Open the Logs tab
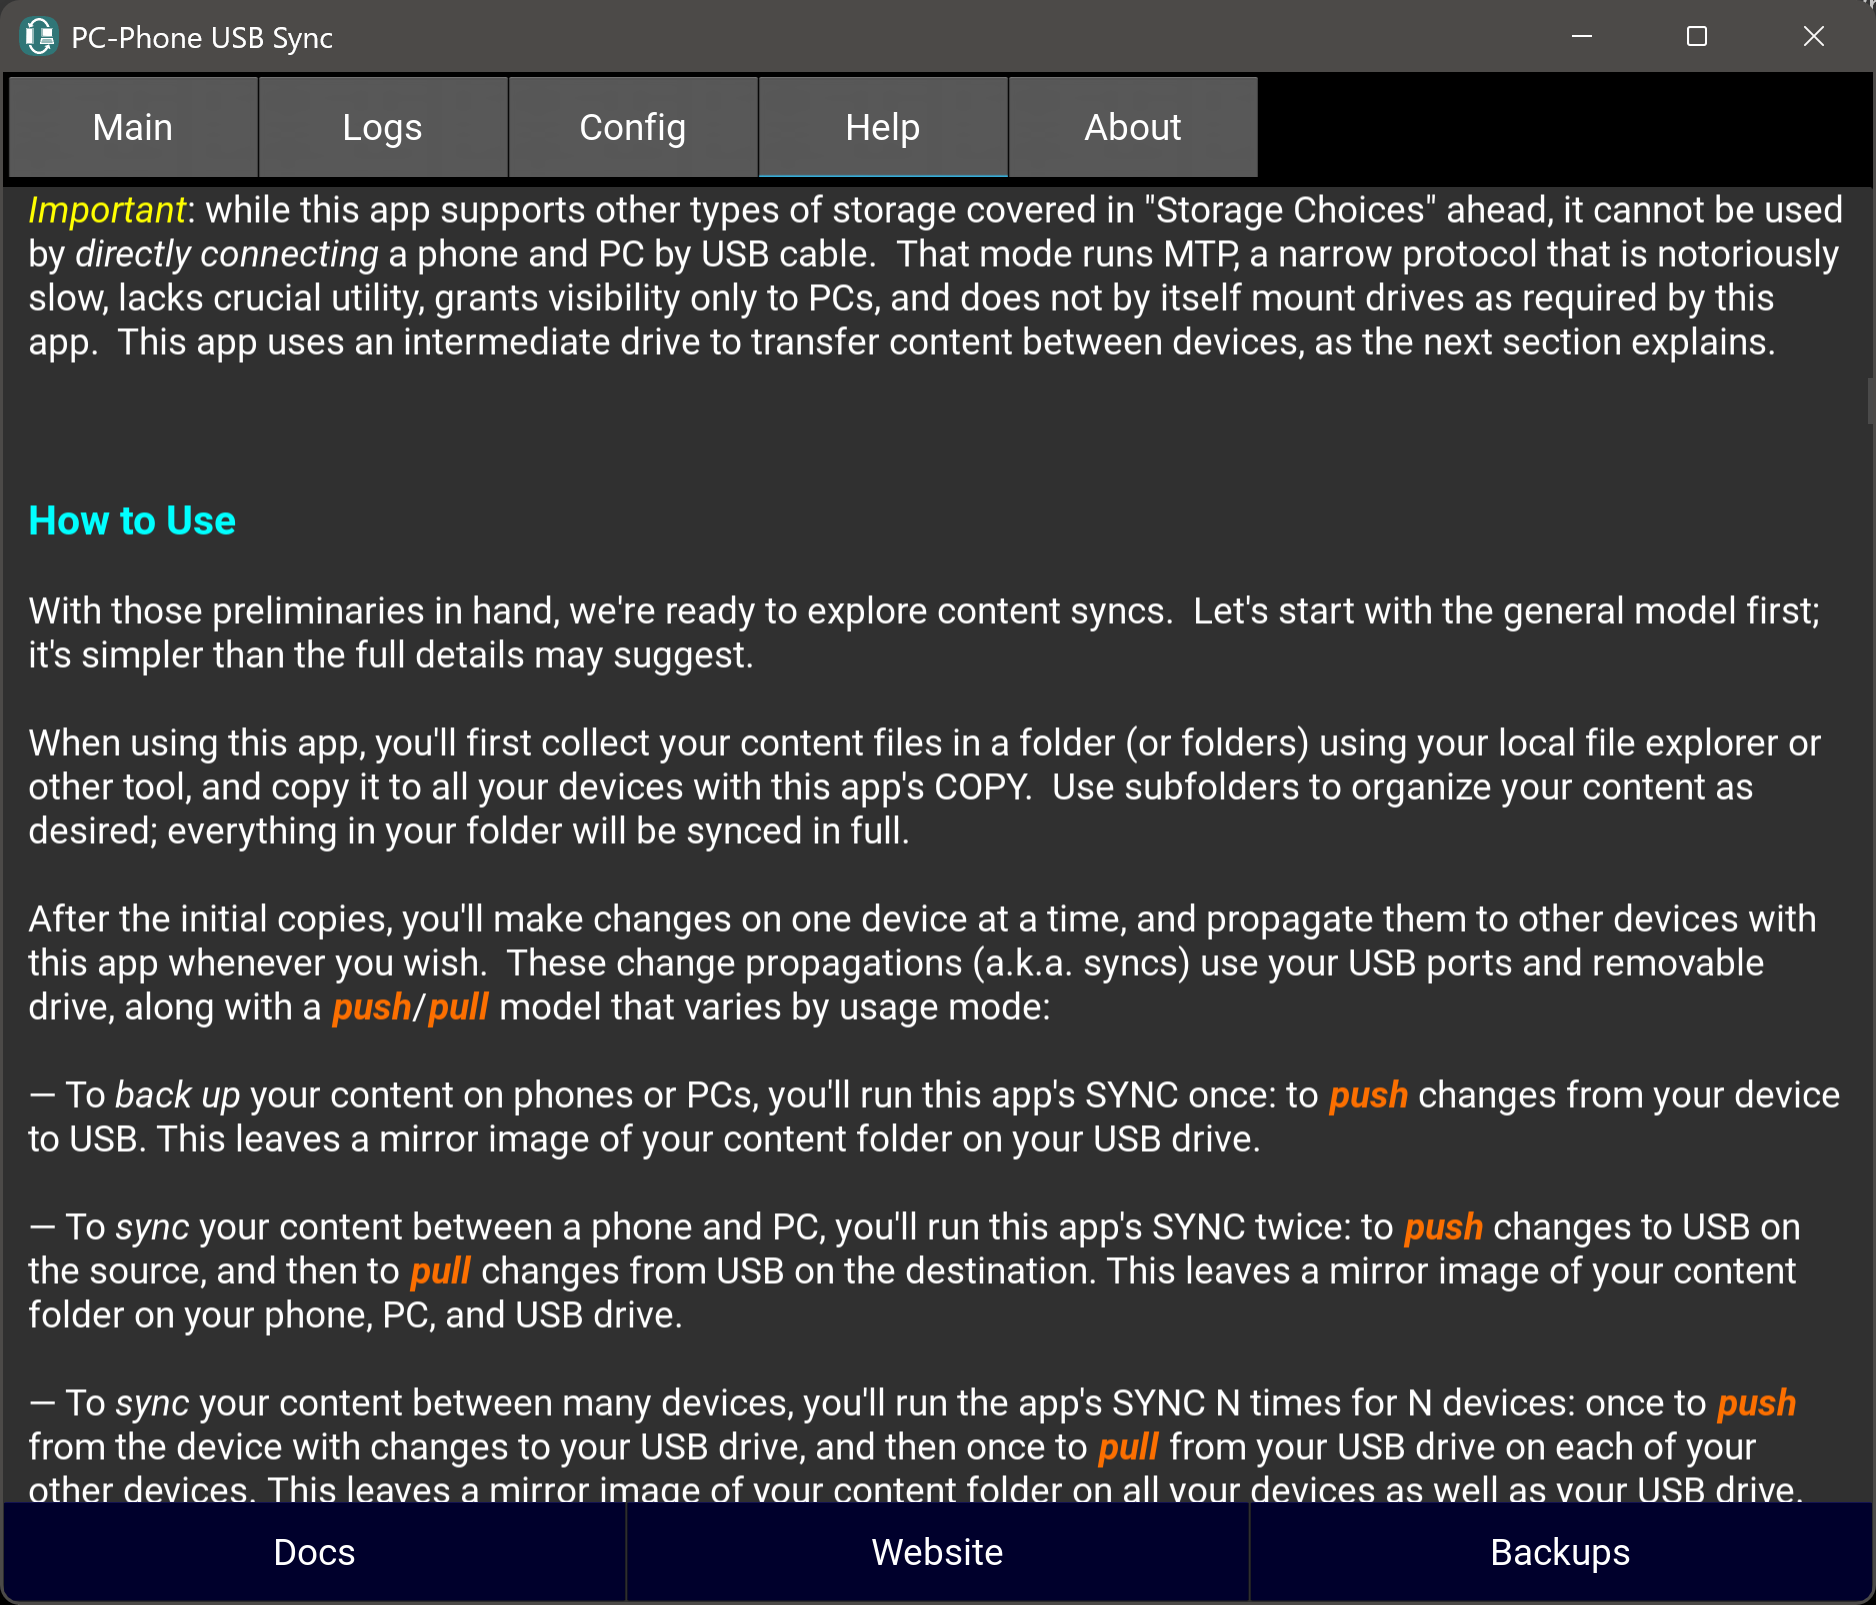 383,128
